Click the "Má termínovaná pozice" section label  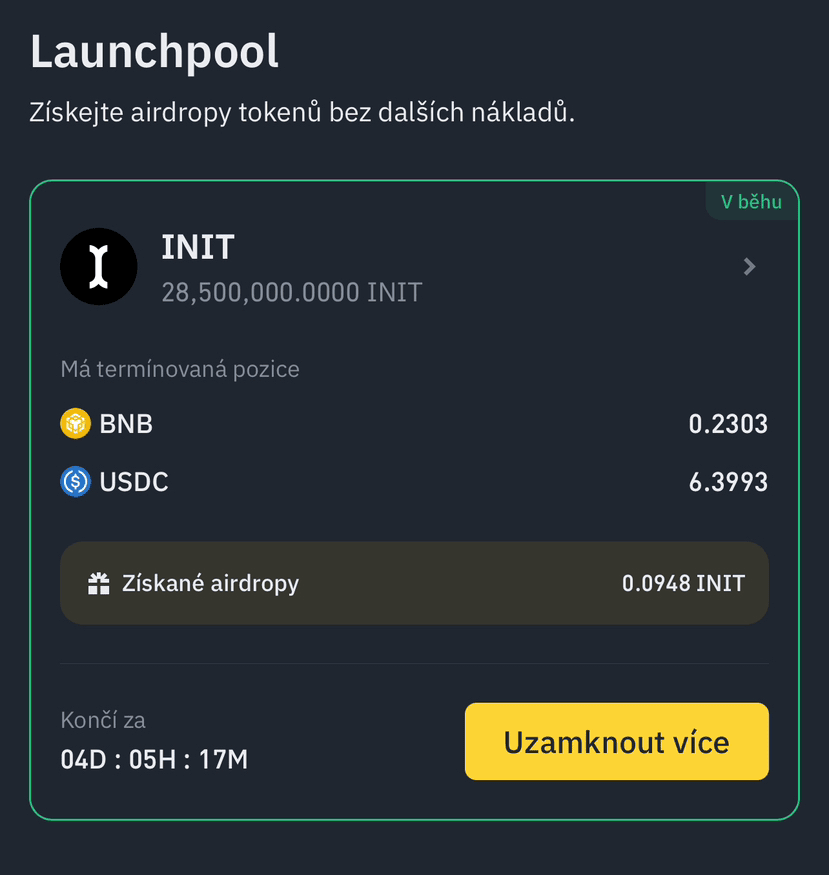click(180, 370)
